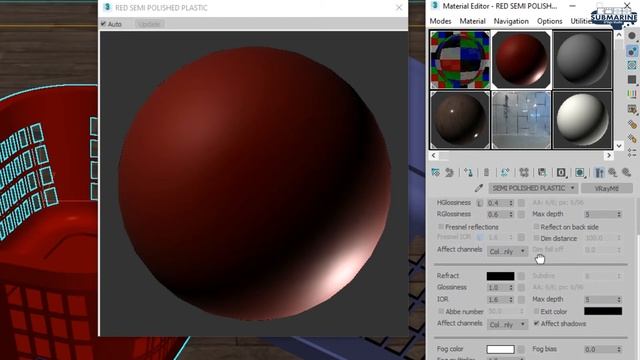Open the Navigation menu
The image size is (640, 360).
(x=511, y=21)
